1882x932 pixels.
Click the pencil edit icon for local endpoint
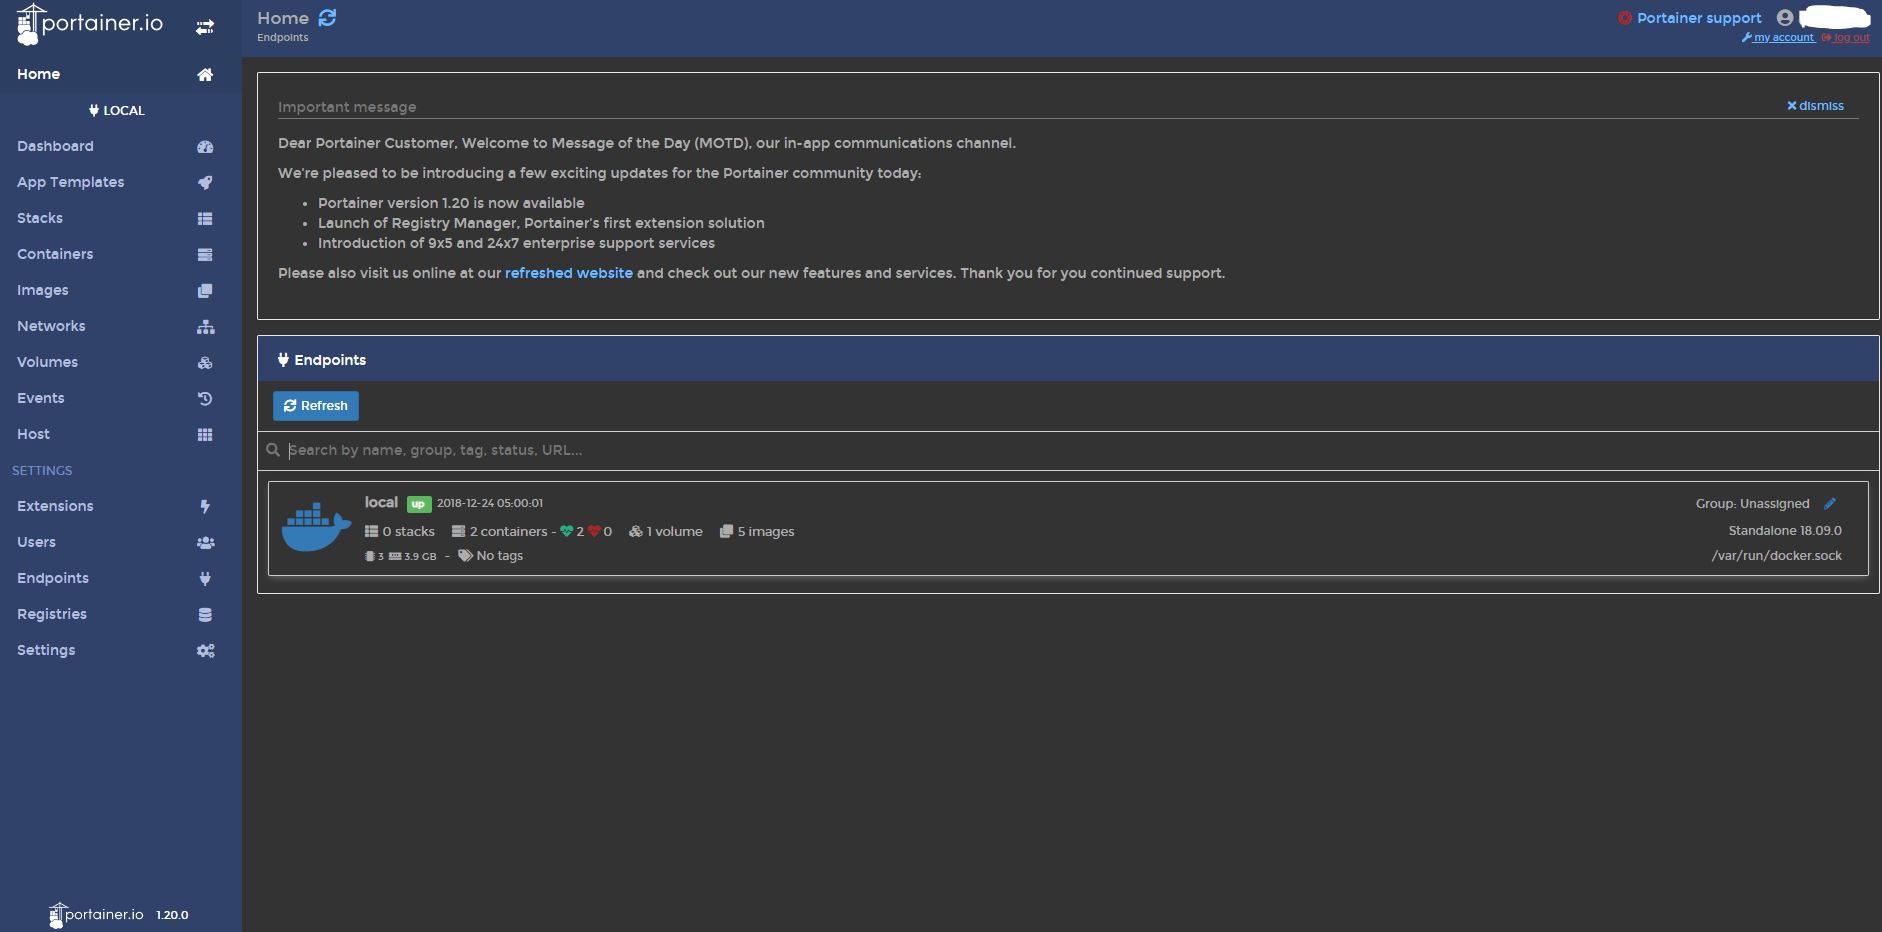[1830, 504]
